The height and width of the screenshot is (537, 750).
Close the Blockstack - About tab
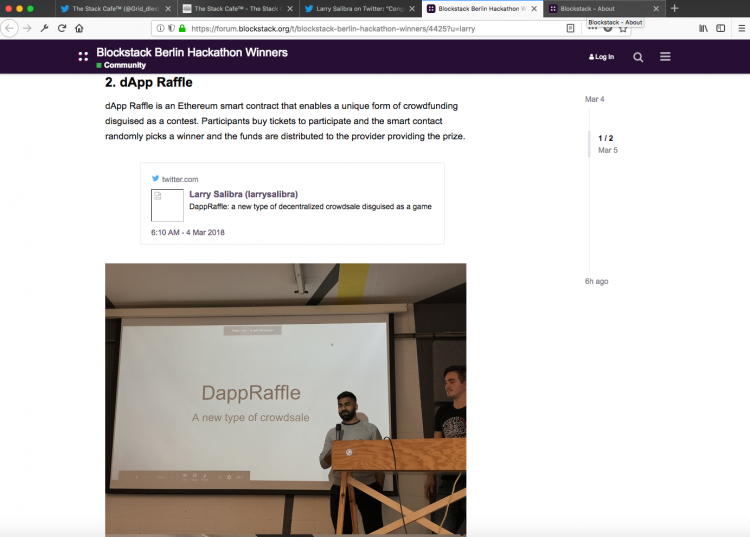pyautogui.click(x=656, y=9)
